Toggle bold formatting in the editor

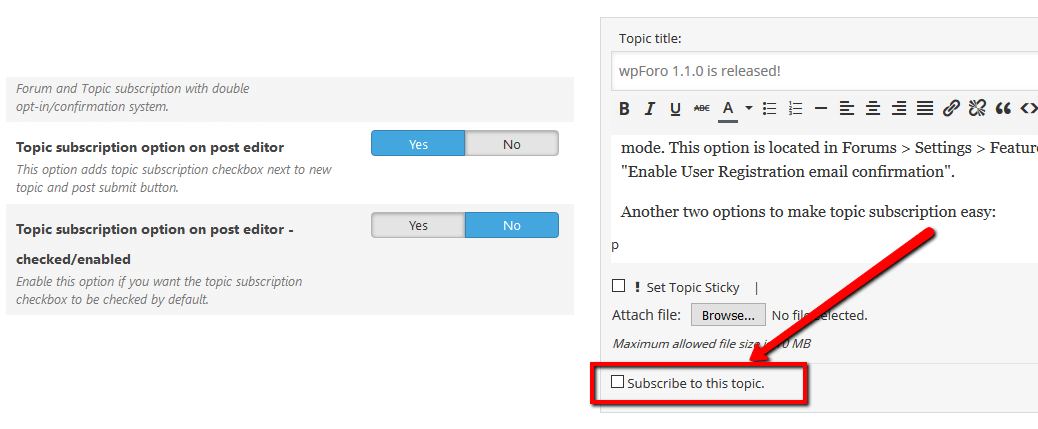(624, 108)
